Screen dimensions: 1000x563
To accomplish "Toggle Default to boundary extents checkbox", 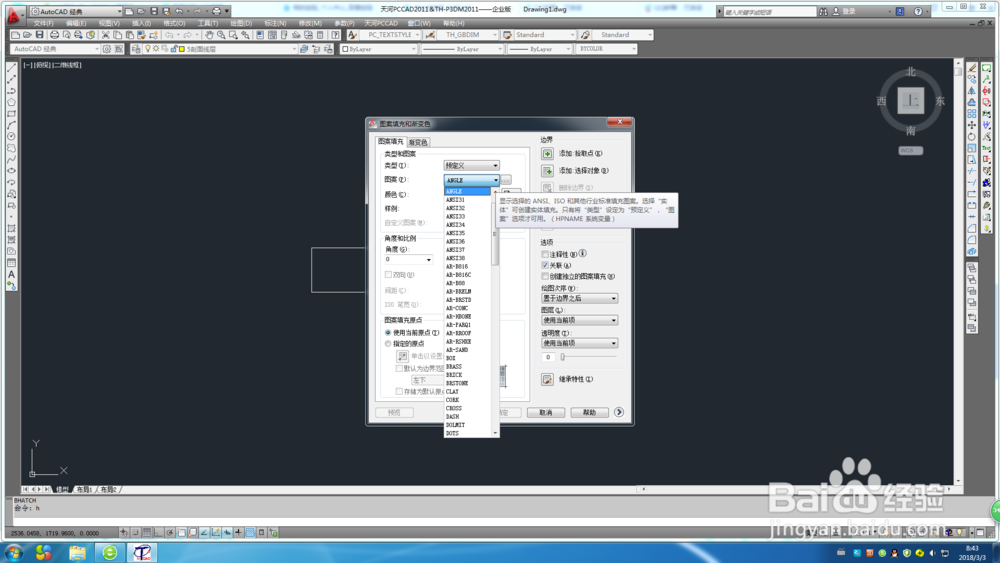I will [x=399, y=369].
